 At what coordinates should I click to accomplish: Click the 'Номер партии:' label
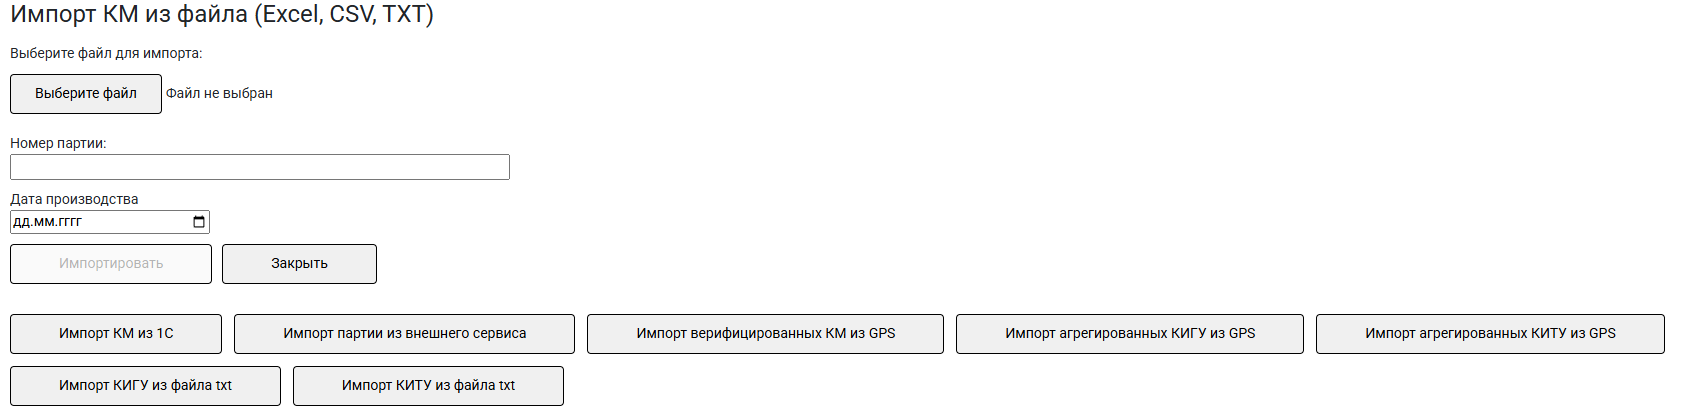[x=58, y=143]
